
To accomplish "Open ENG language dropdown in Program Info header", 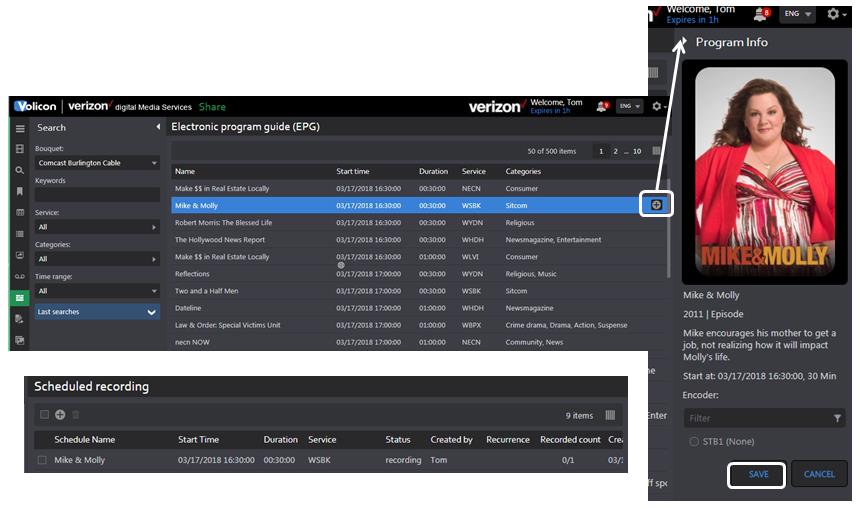I will 797,14.
